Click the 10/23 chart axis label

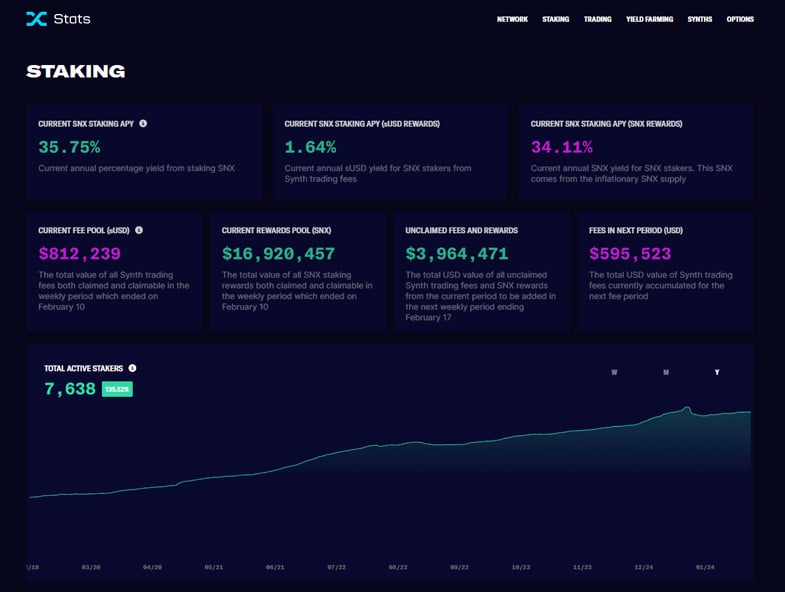(521, 567)
